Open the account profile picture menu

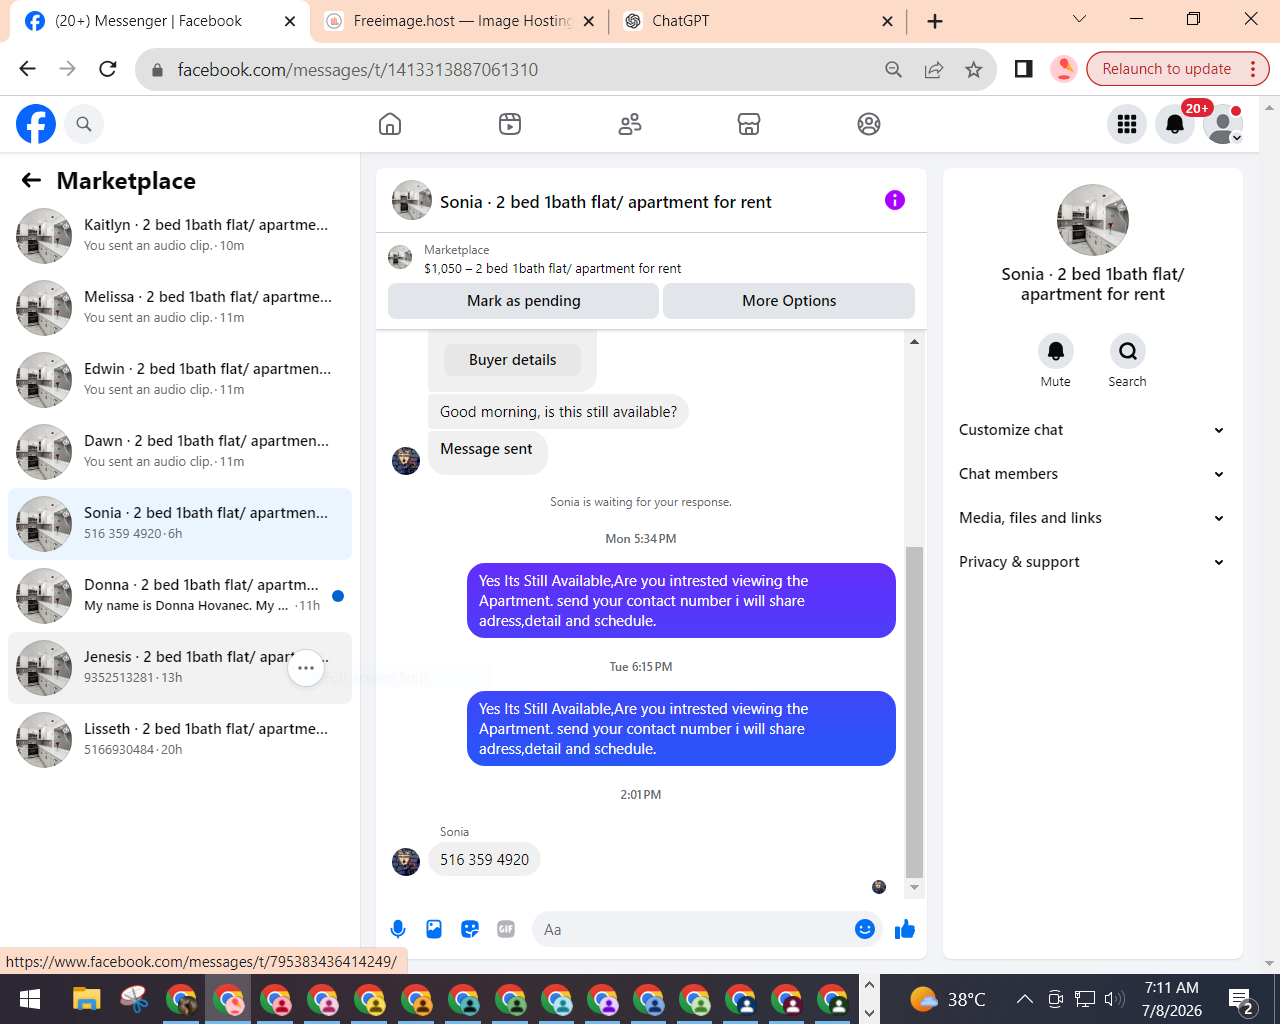point(1223,124)
